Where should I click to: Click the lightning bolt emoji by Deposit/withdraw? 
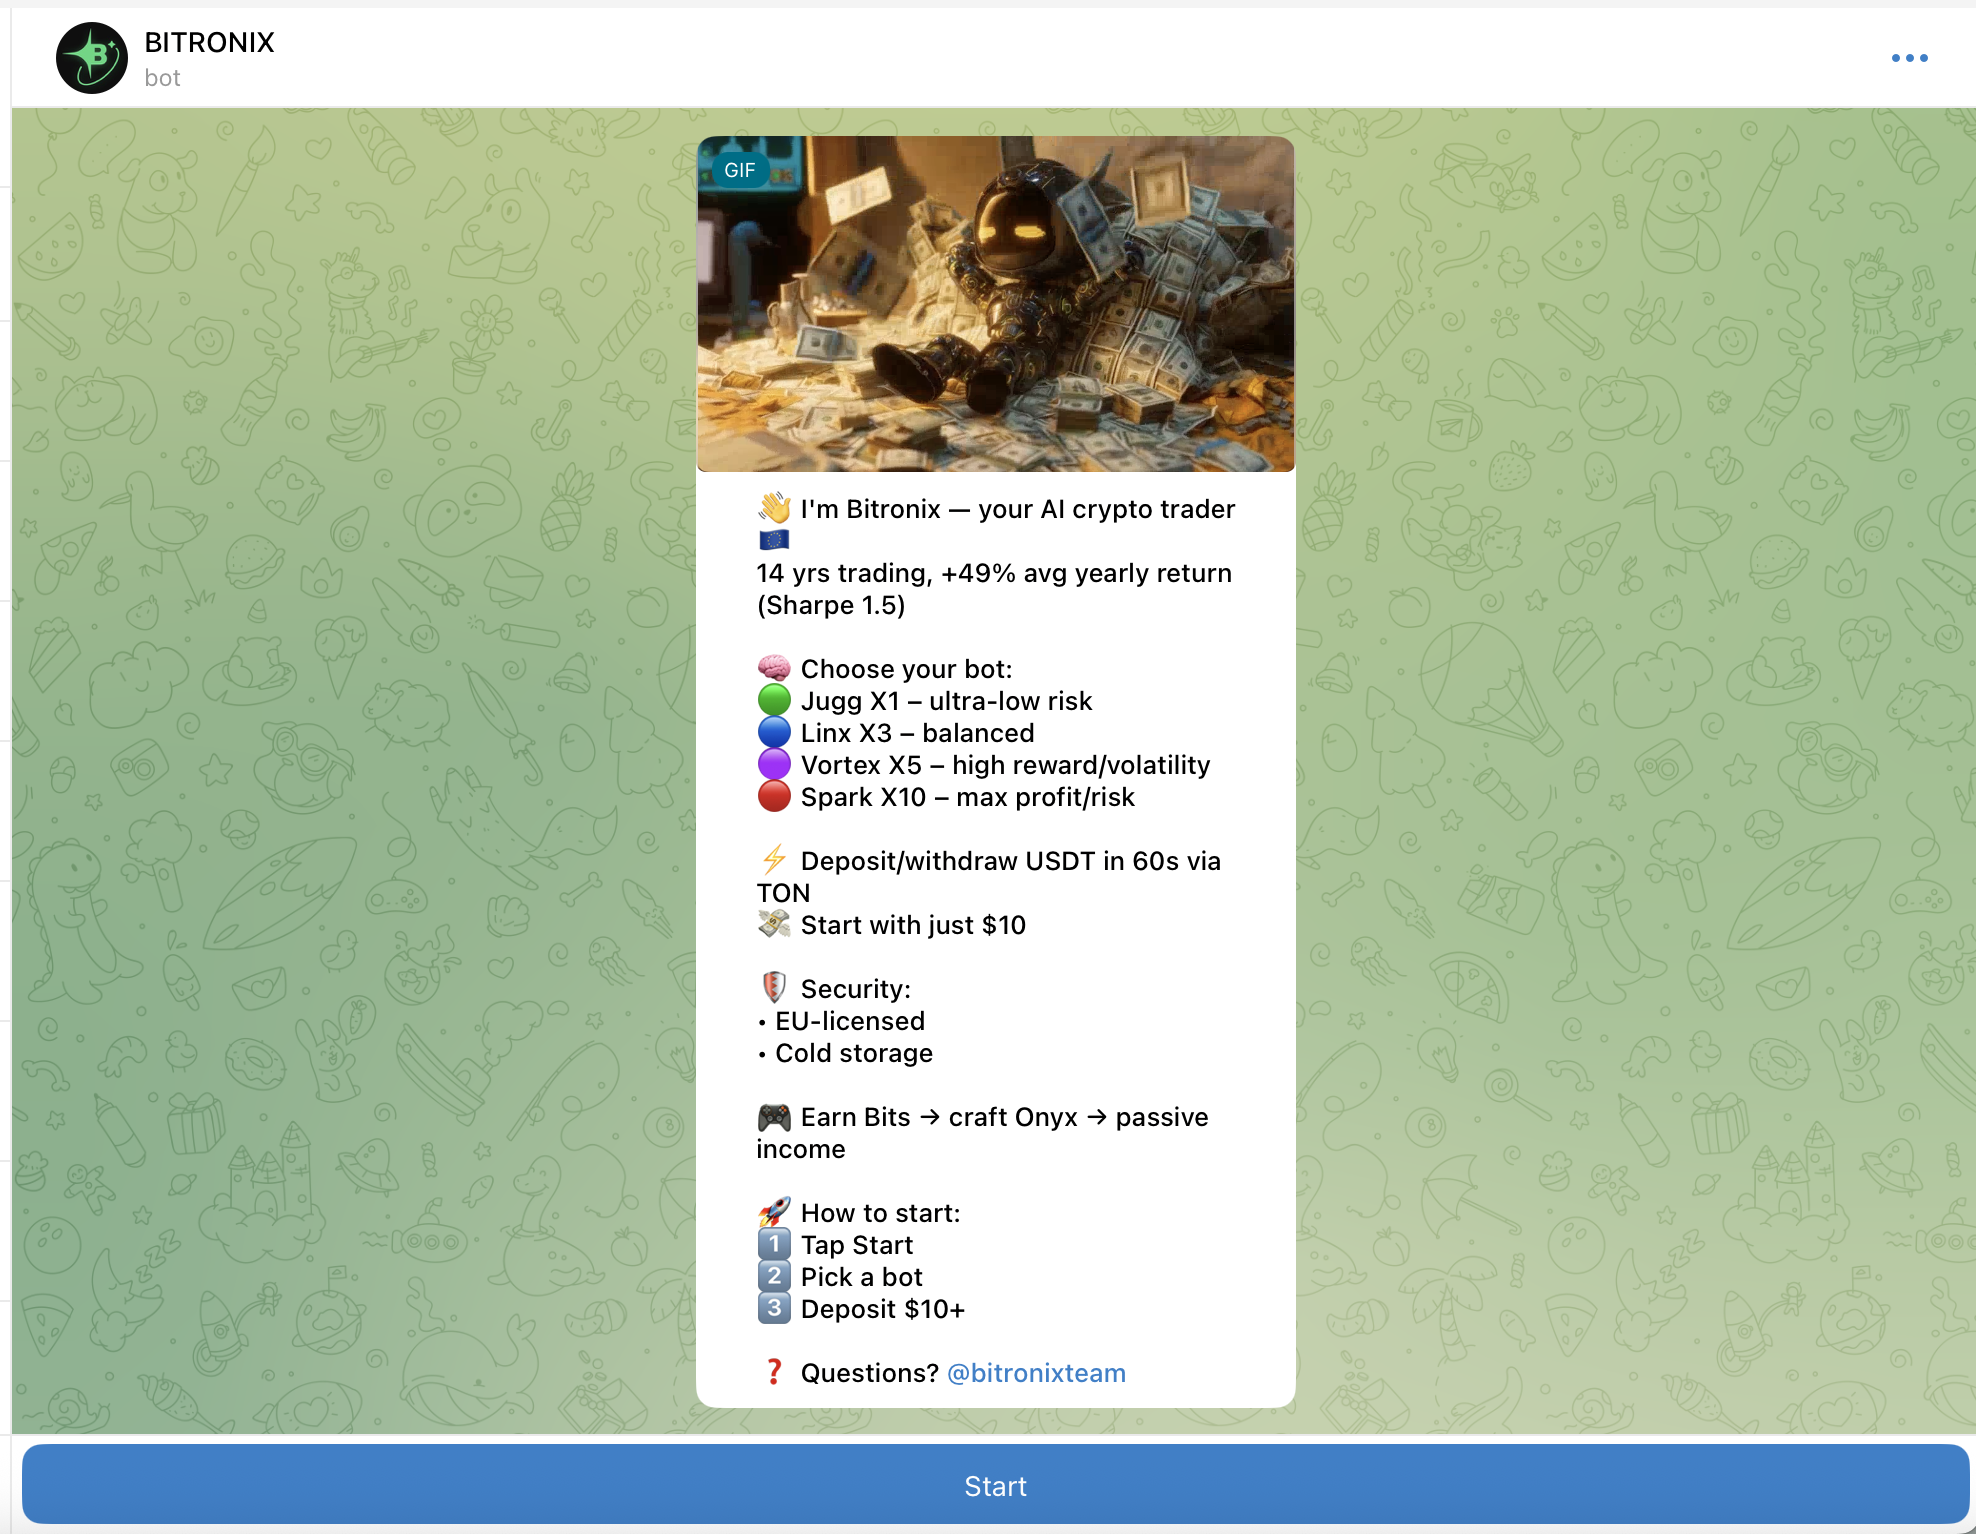774,860
